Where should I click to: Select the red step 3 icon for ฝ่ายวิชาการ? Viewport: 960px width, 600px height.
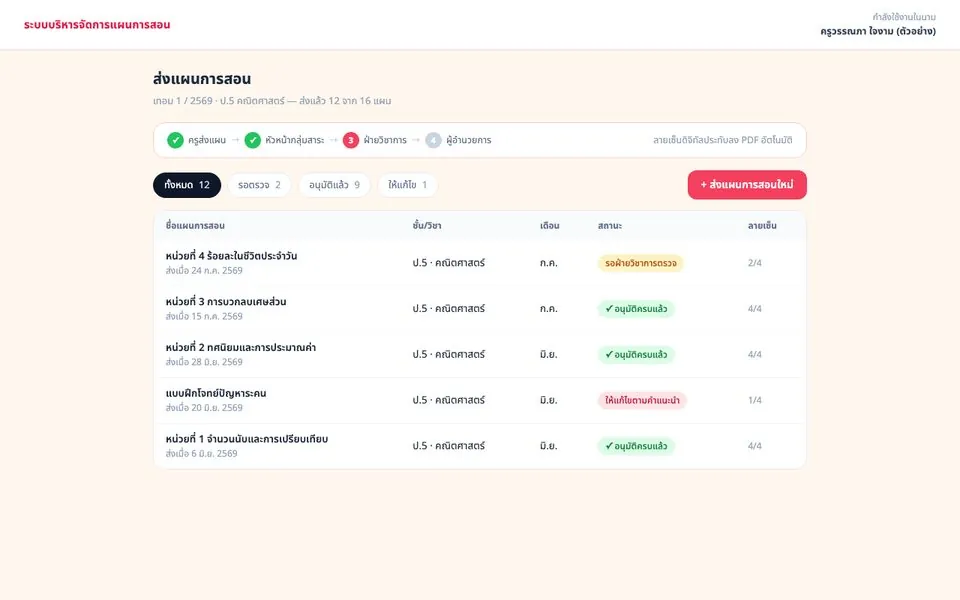[351, 140]
